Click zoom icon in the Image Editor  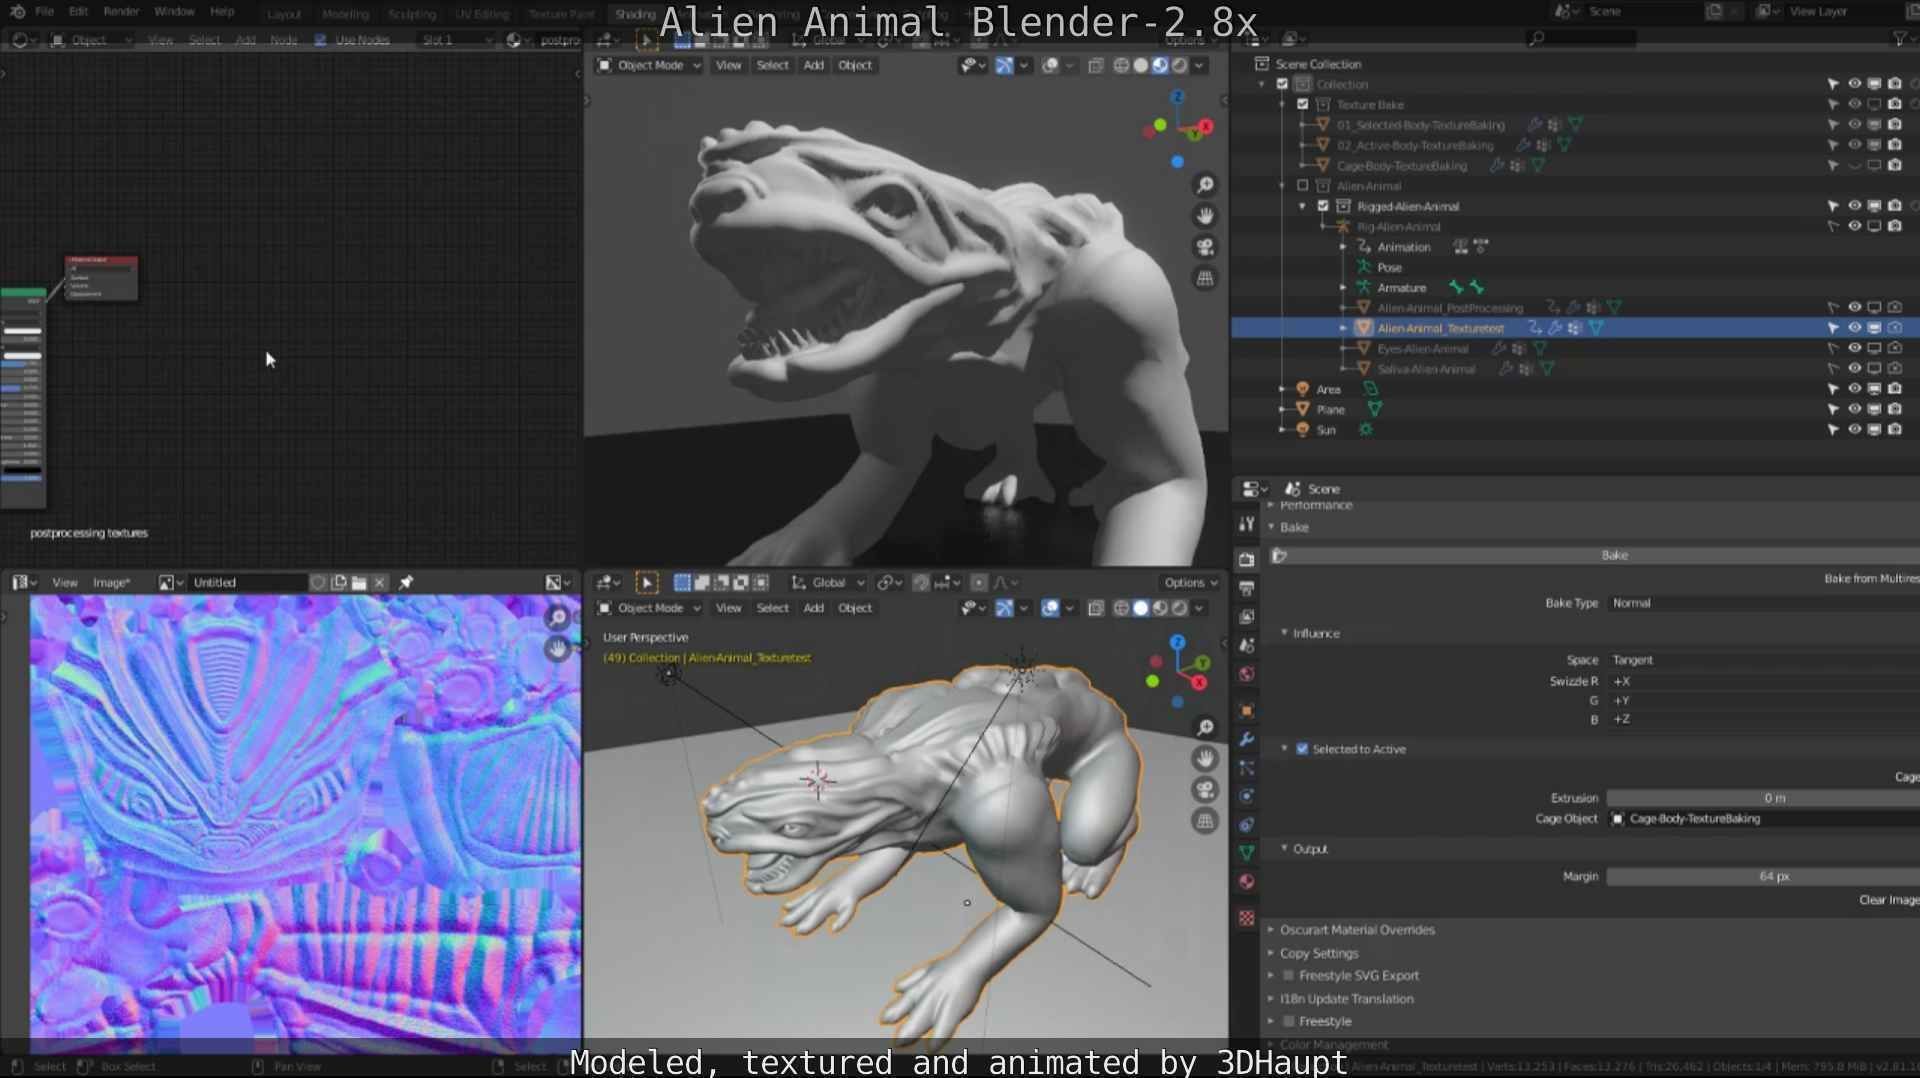click(x=558, y=618)
